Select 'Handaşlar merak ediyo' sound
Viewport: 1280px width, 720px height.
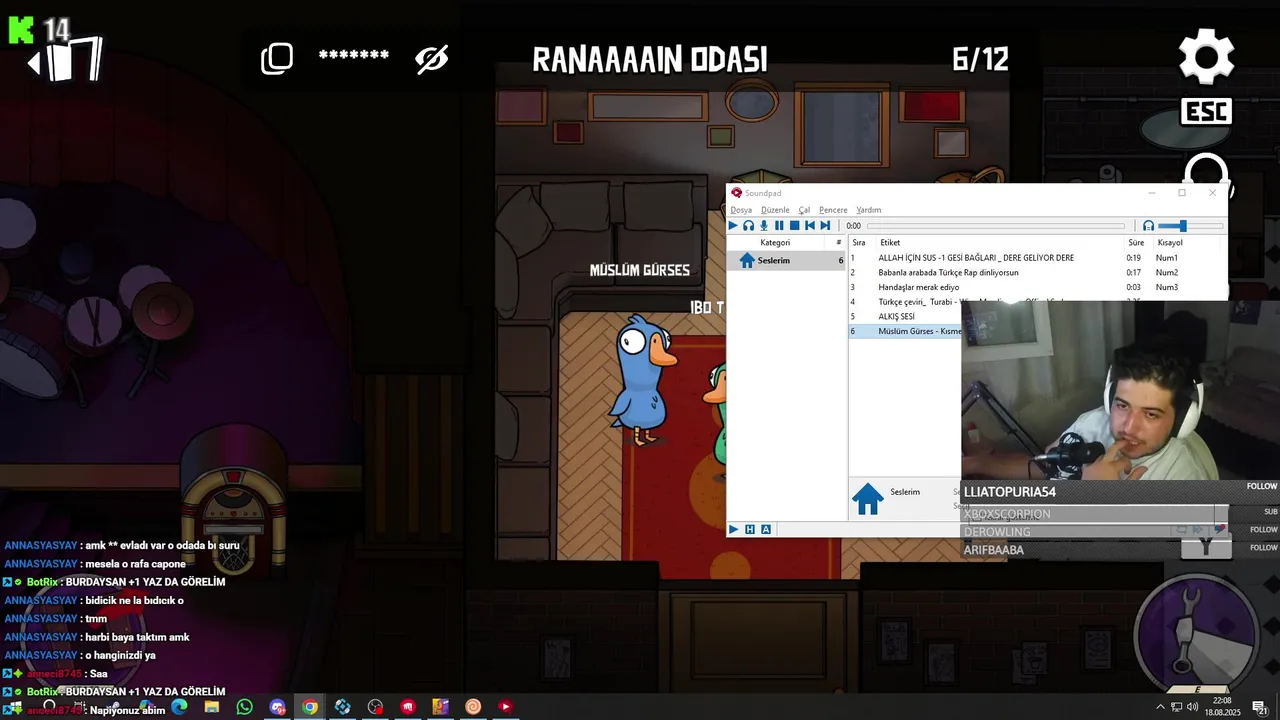point(918,288)
